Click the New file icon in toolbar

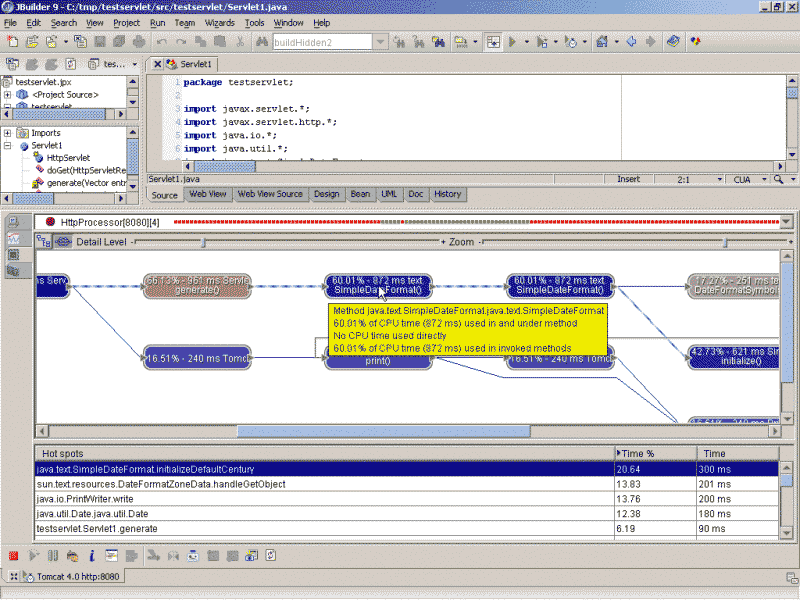pos(13,42)
